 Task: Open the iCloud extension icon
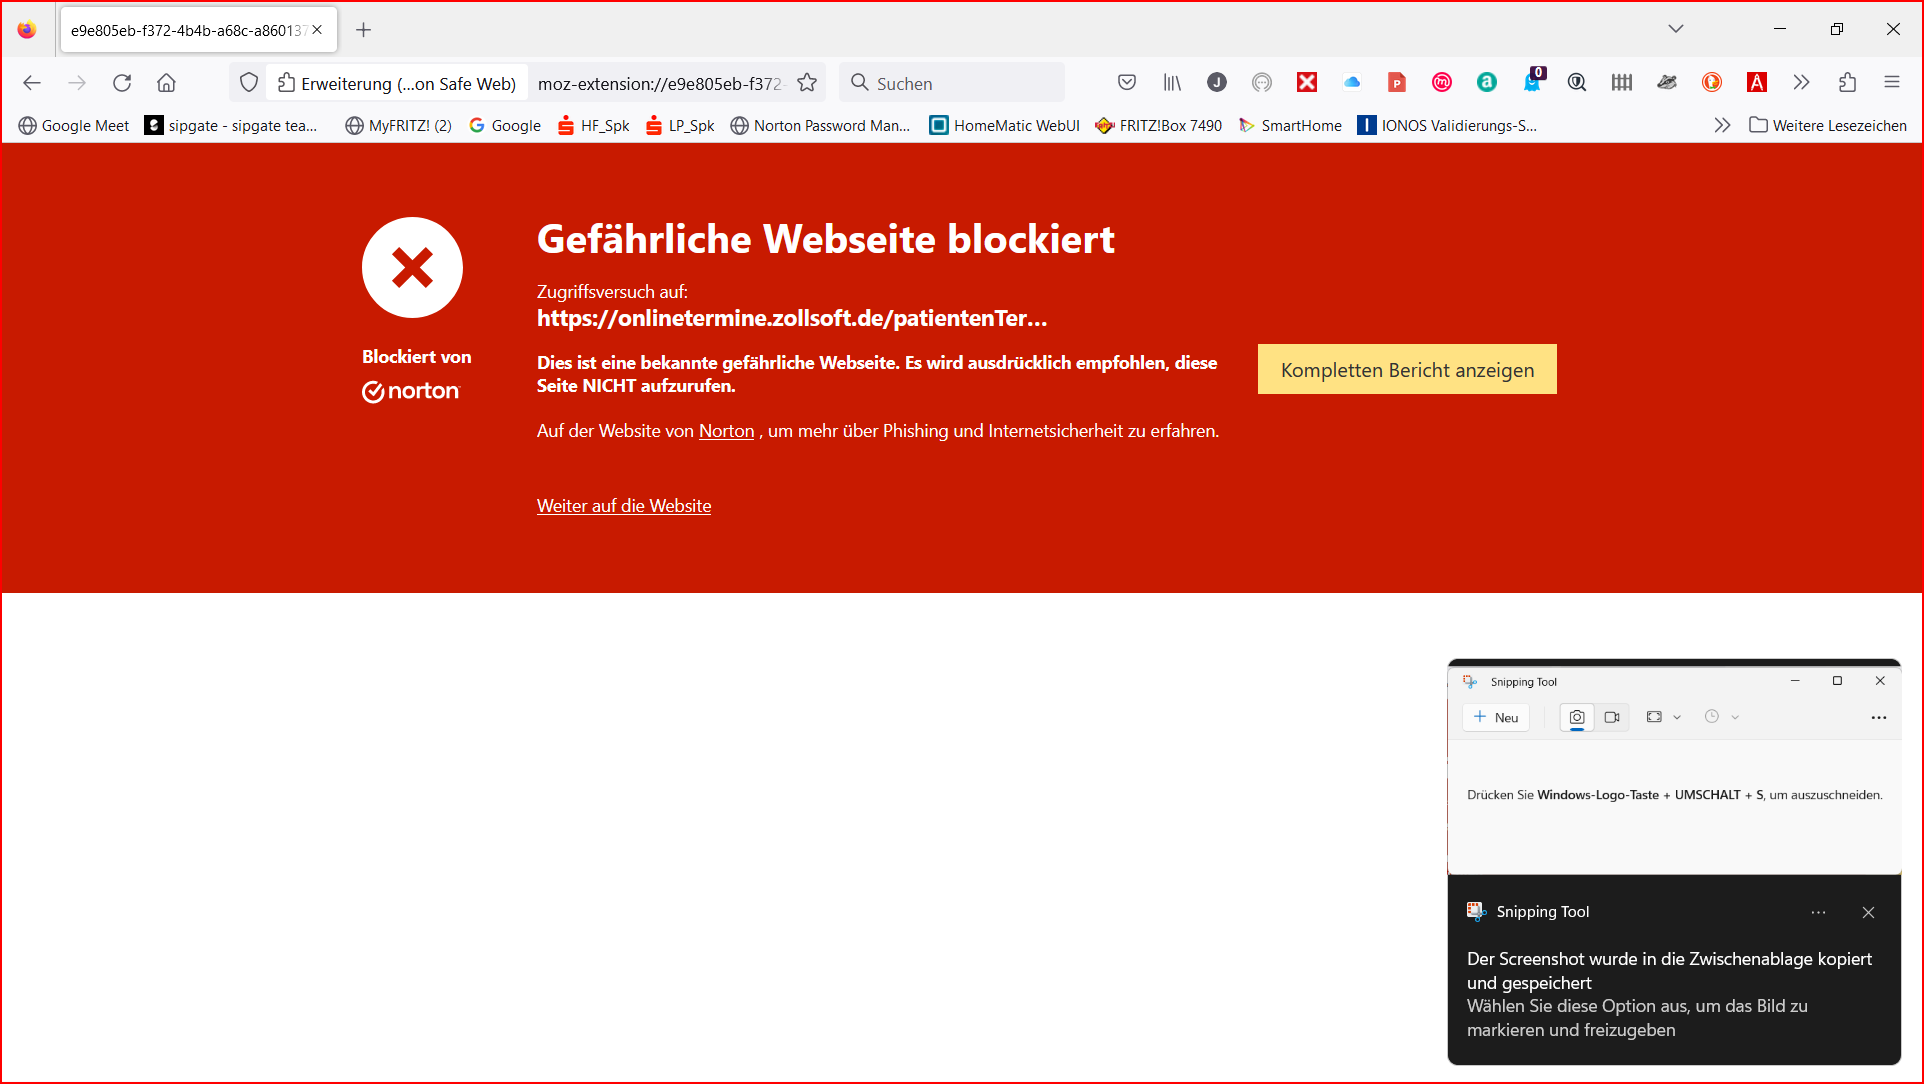(x=1352, y=83)
